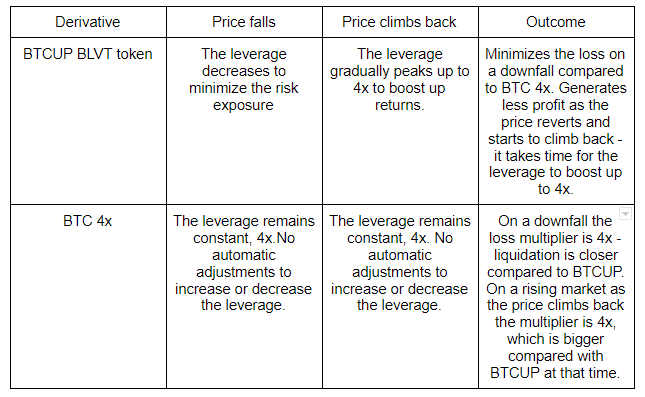645x397 pixels.
Task: Select the Price falls header cell
Action: [x=244, y=22]
